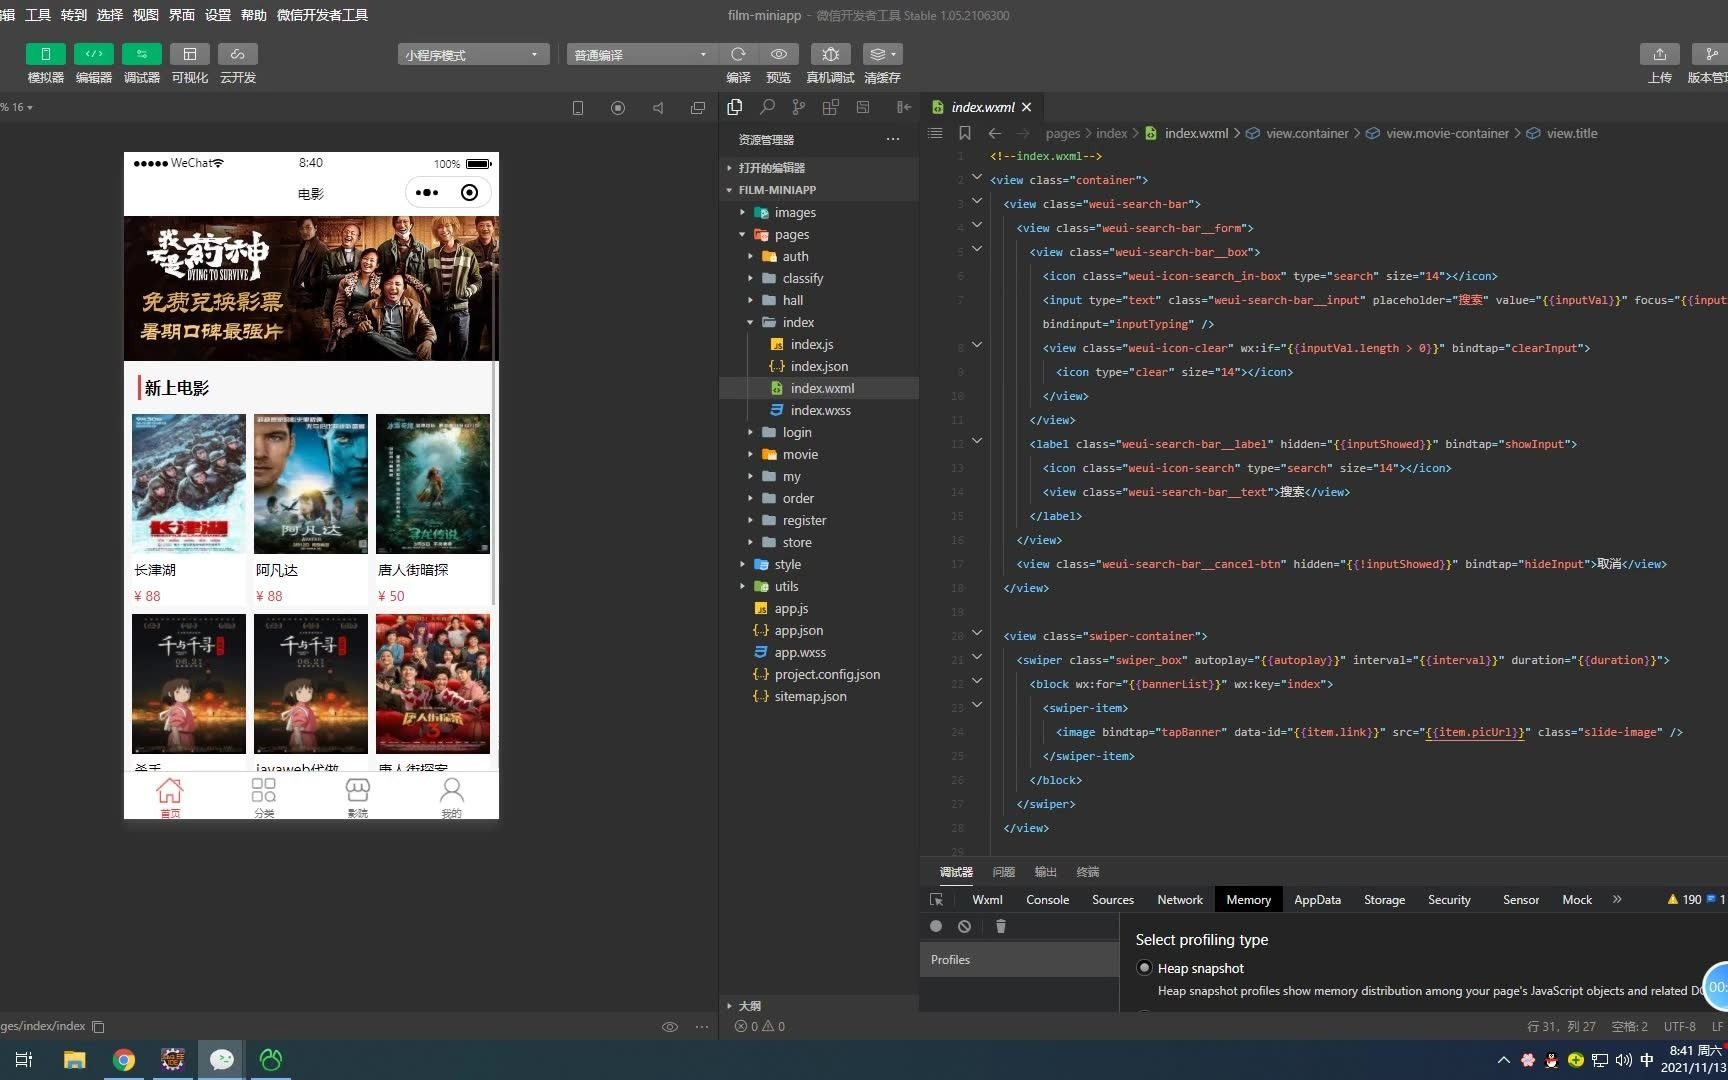Viewport: 1728px width, 1080px height.
Task: Tap the 长津湖 movie poster
Action: click(189, 484)
